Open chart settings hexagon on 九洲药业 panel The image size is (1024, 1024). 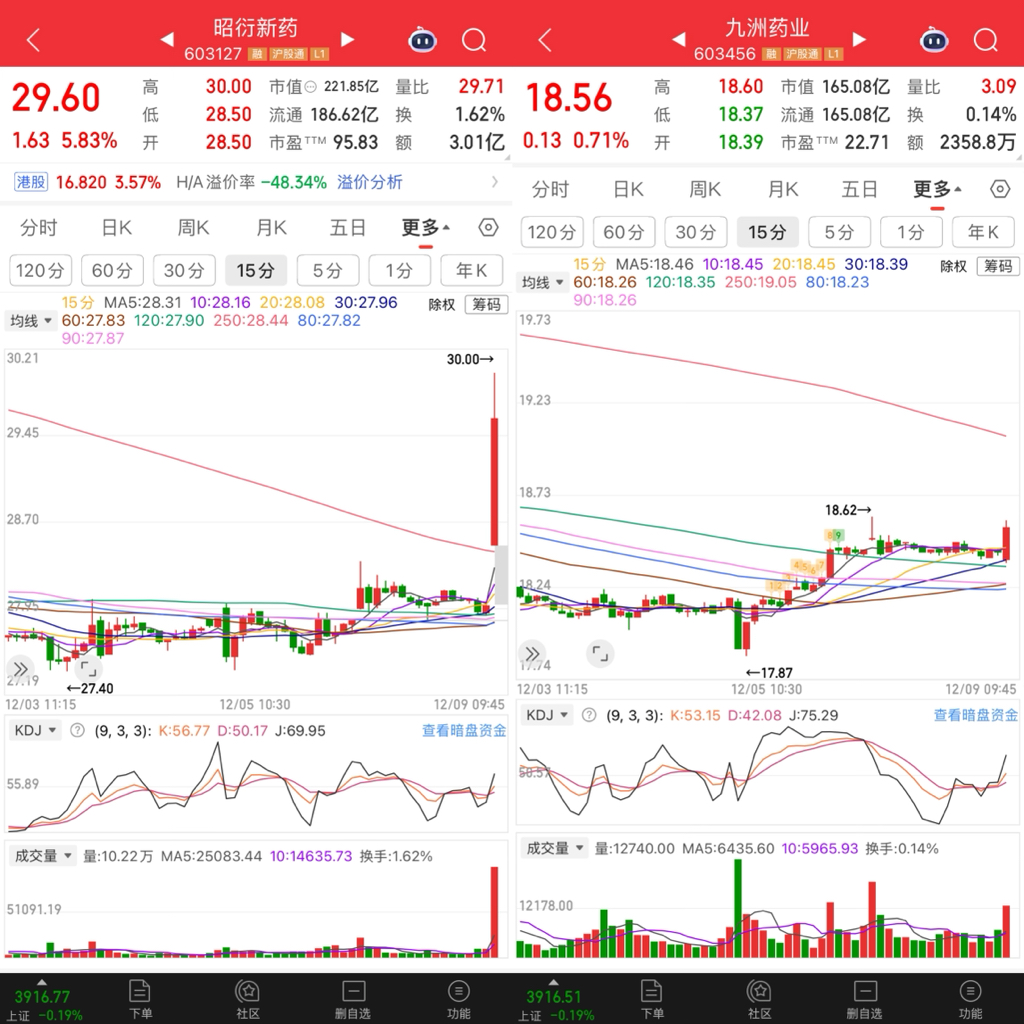tap(1000, 189)
